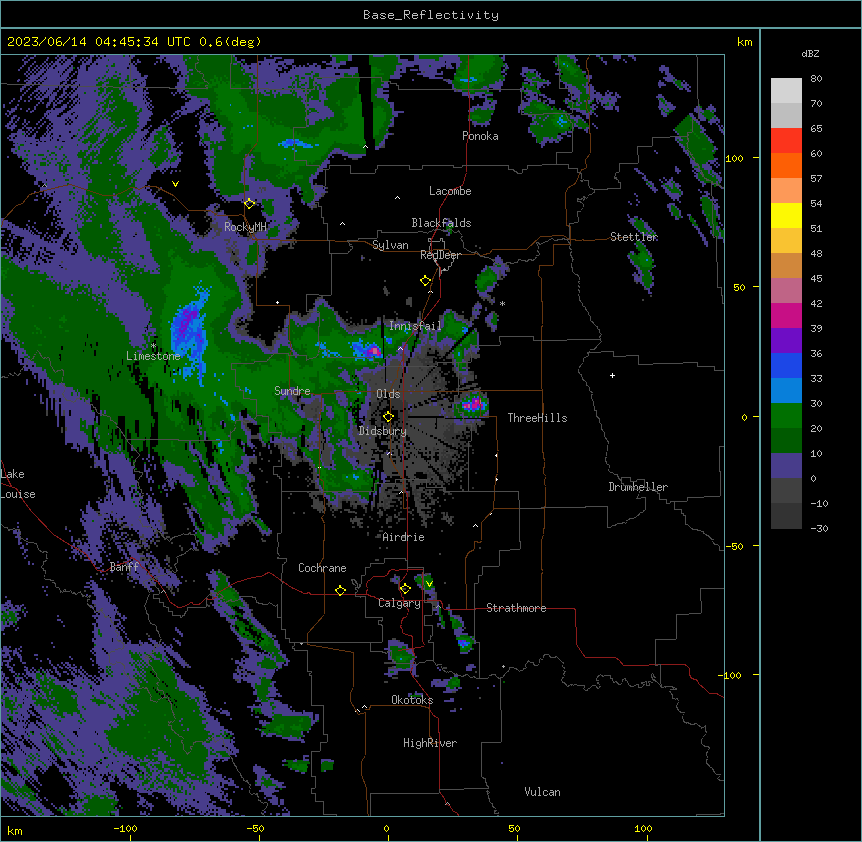Screen dimensions: 862x842
Task: Click the RedDeer city label
Action: [440, 255]
